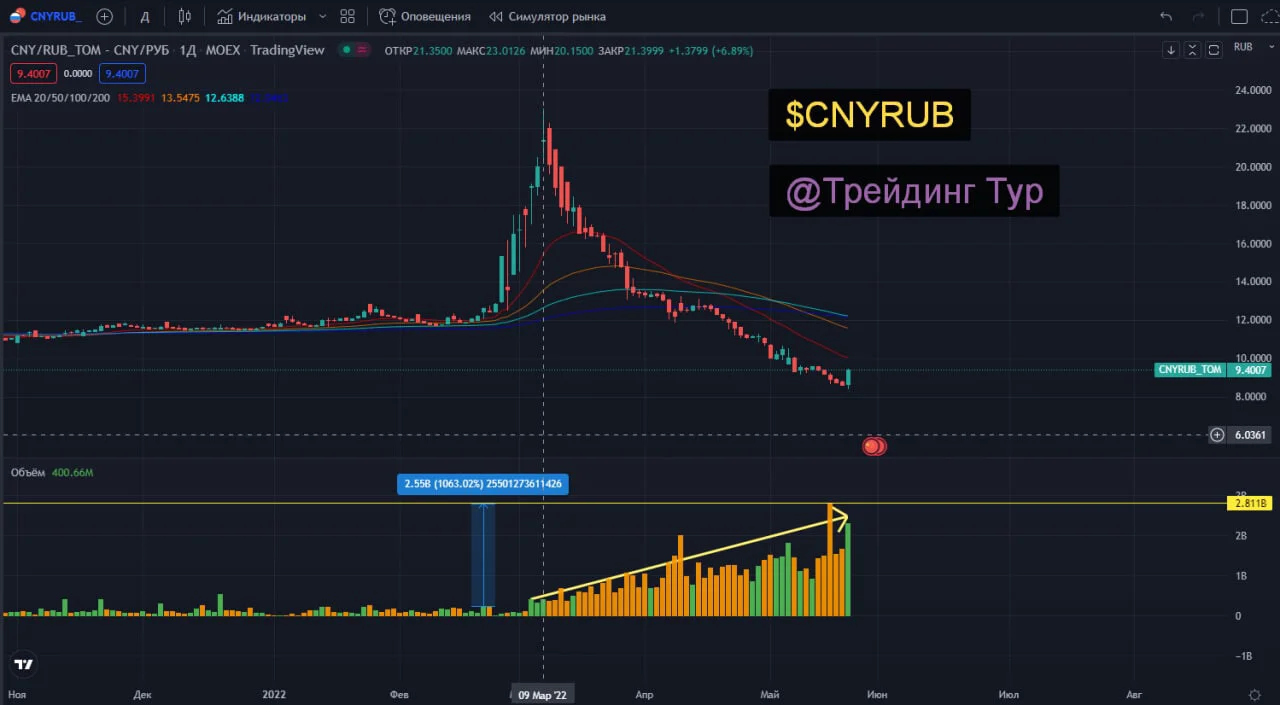This screenshot has width=1280, height=705.
Task: Expand the indicators favorites dropdown arrow
Action: (321, 16)
